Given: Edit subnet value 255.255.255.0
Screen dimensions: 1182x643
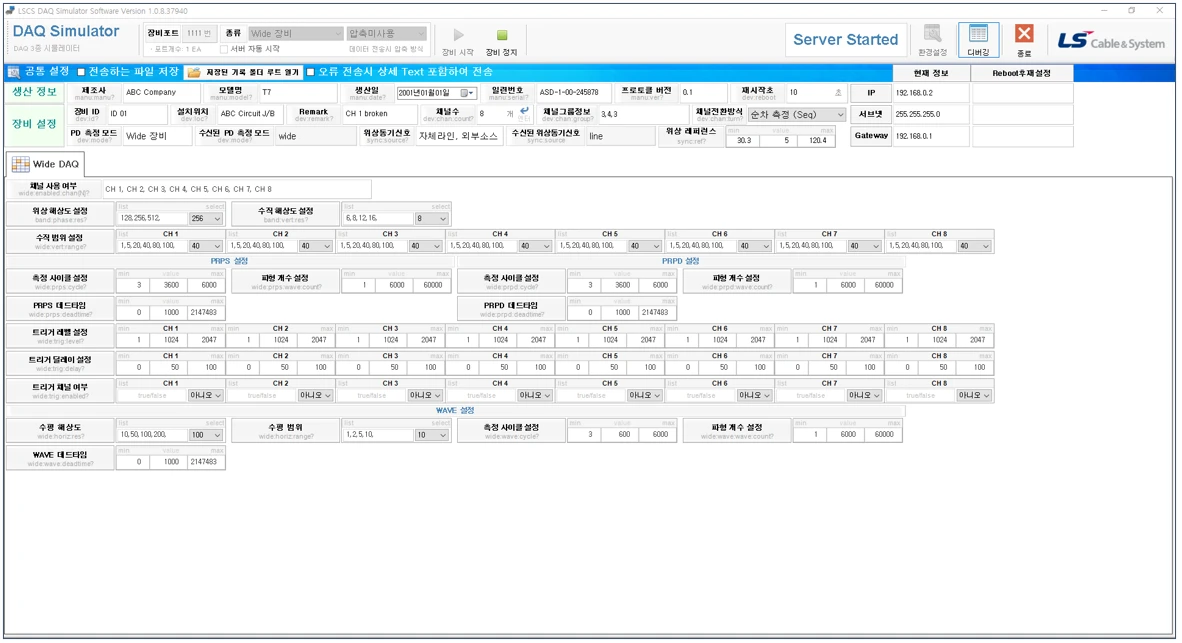Looking at the screenshot, I should point(931,115).
